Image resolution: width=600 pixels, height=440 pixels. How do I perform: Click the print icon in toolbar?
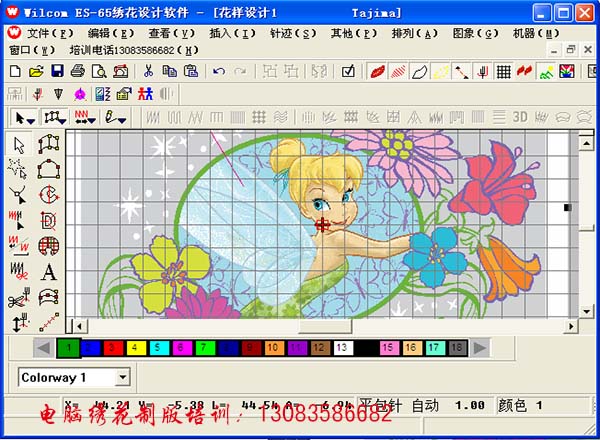tap(77, 71)
